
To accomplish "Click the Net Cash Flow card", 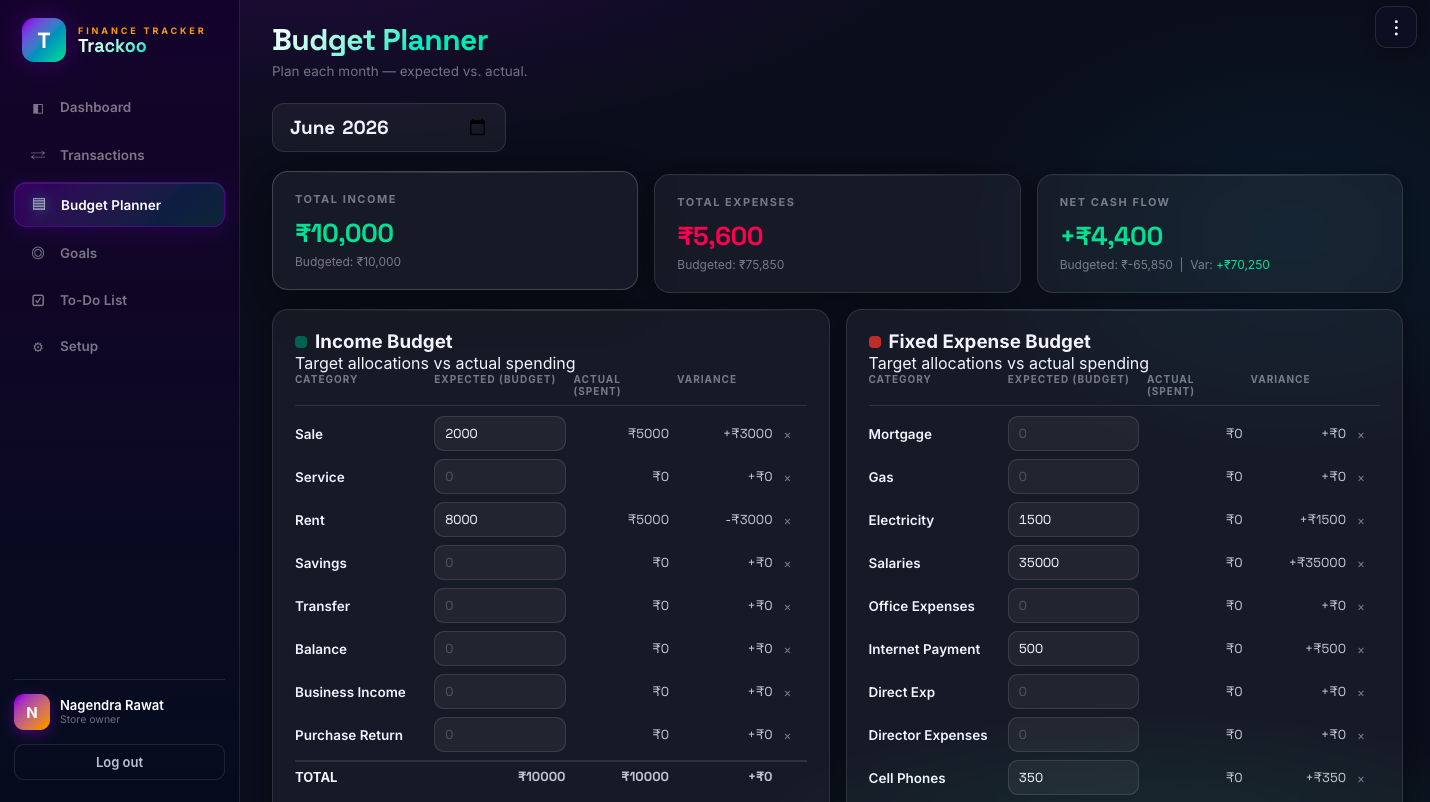I will (x=1220, y=234).
